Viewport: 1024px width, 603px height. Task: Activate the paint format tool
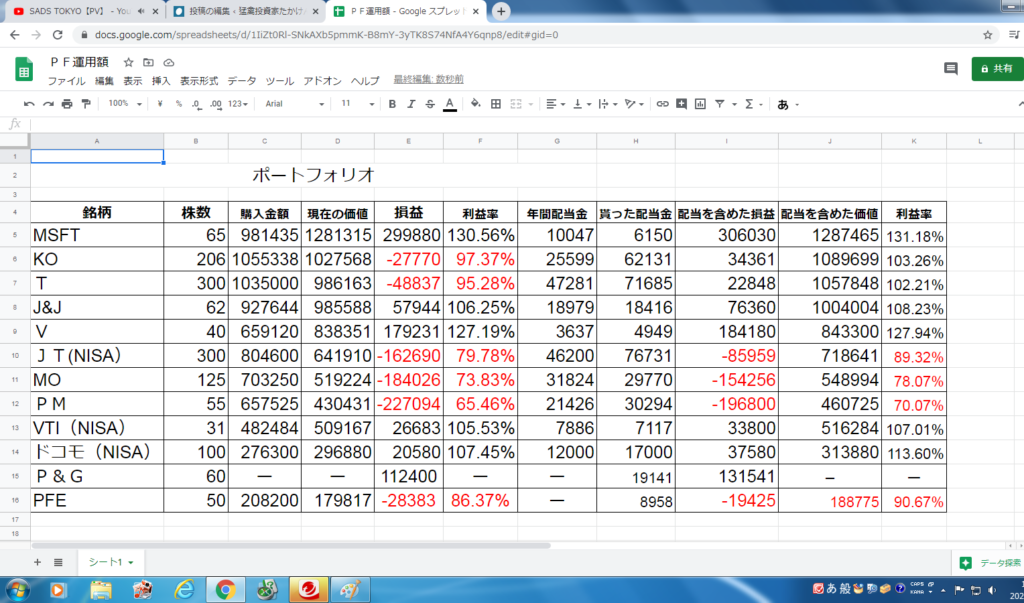pos(86,104)
